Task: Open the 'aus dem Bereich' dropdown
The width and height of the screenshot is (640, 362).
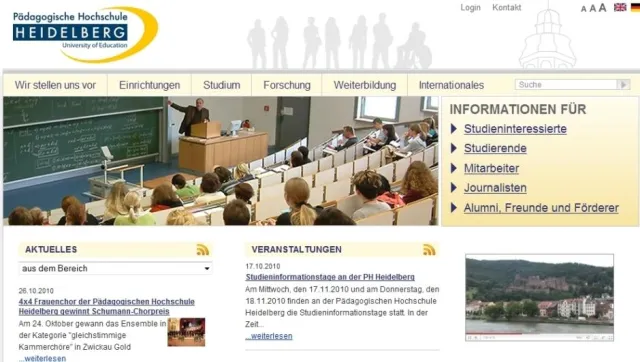Action: click(x=116, y=268)
